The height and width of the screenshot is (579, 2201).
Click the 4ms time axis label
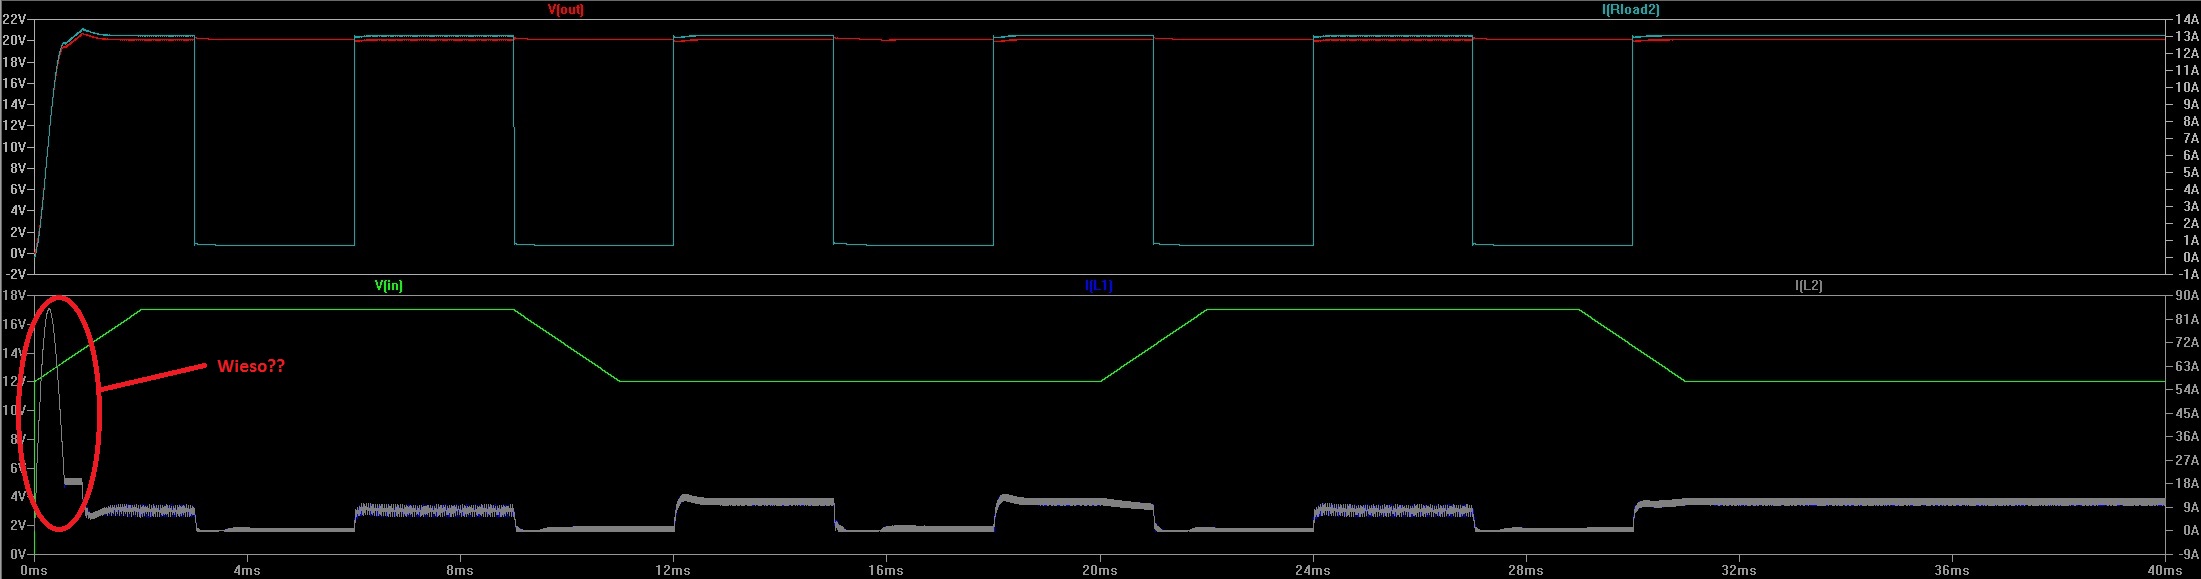coord(246,570)
